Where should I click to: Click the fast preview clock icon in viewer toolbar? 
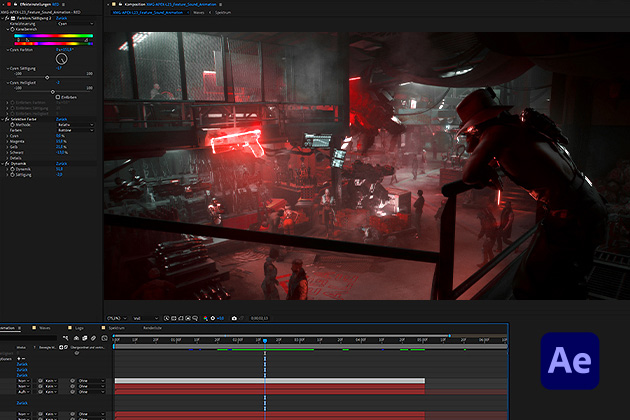166,318
